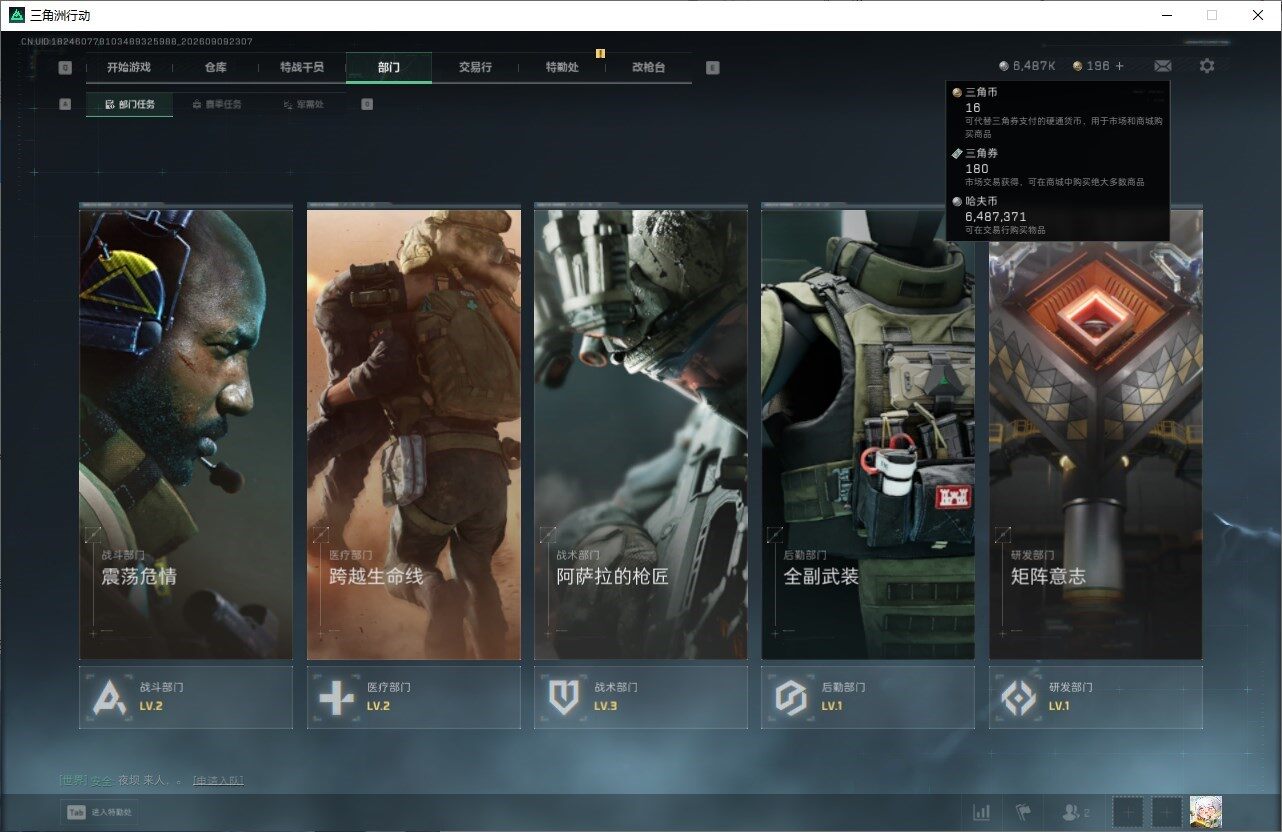Screen dimensions: 1282x832
Task: Click the Q key hint left of tabs
Action: pyautogui.click(x=65, y=68)
